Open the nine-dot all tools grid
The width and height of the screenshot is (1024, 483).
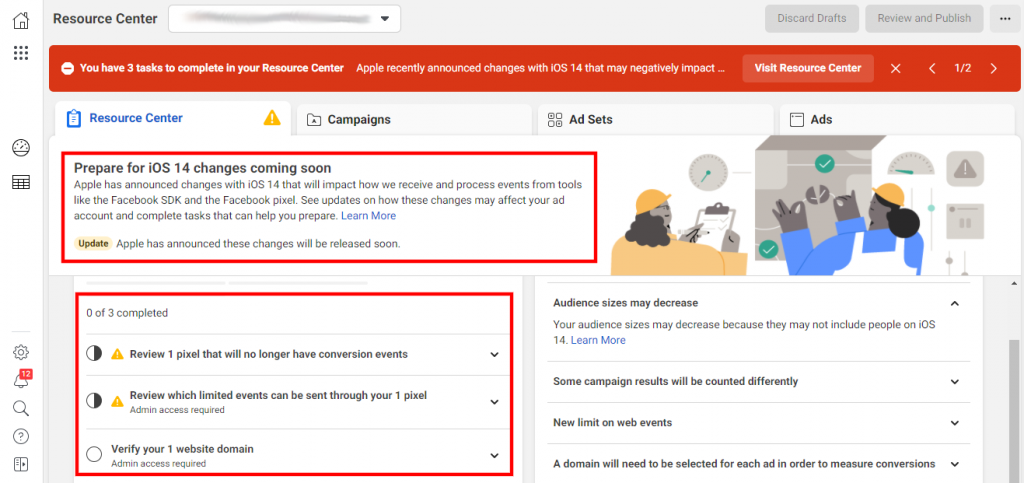(21, 53)
